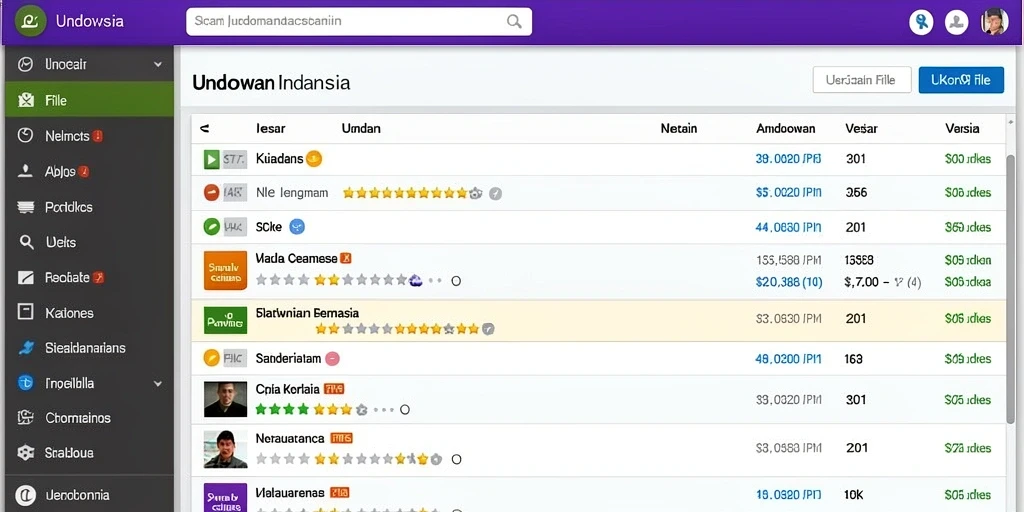The width and height of the screenshot is (1024, 512).
Task: Expand the Fnoeilblla sidebar chevron
Action: pyautogui.click(x=157, y=383)
